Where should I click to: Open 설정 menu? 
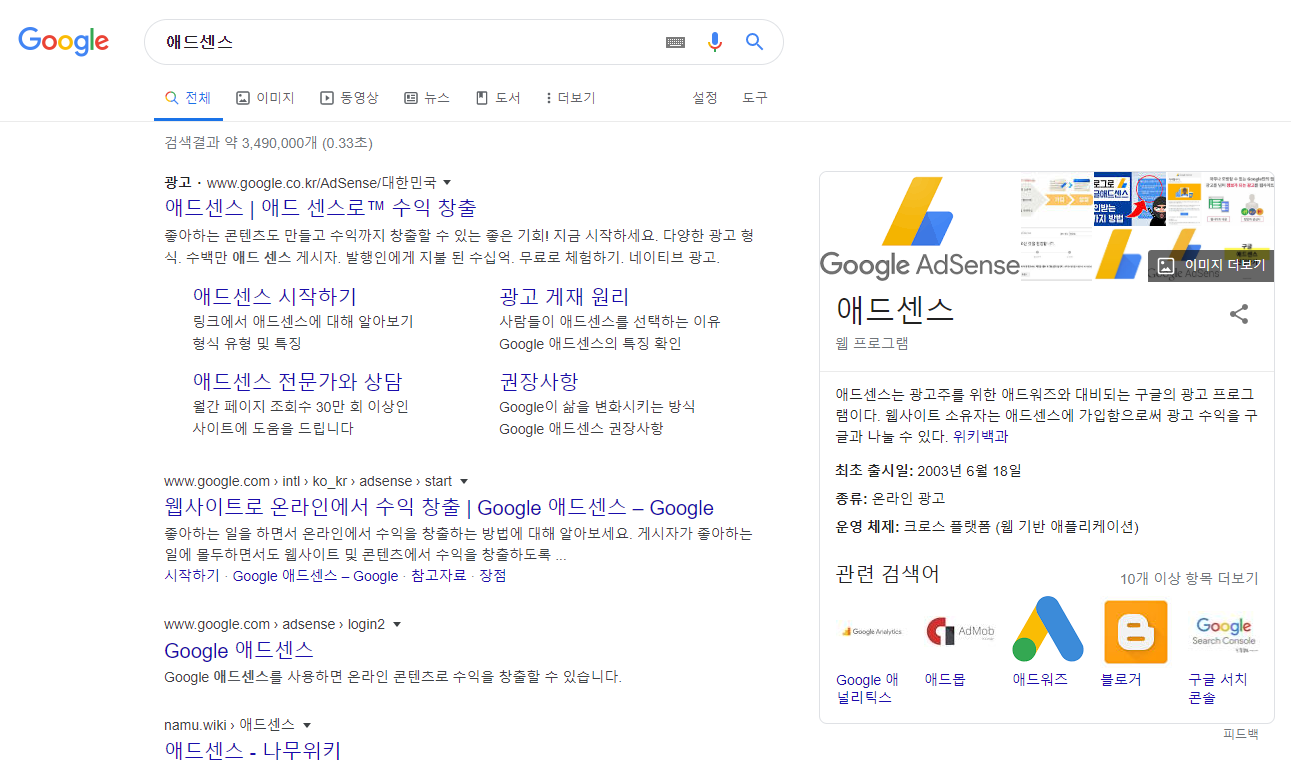pos(705,98)
